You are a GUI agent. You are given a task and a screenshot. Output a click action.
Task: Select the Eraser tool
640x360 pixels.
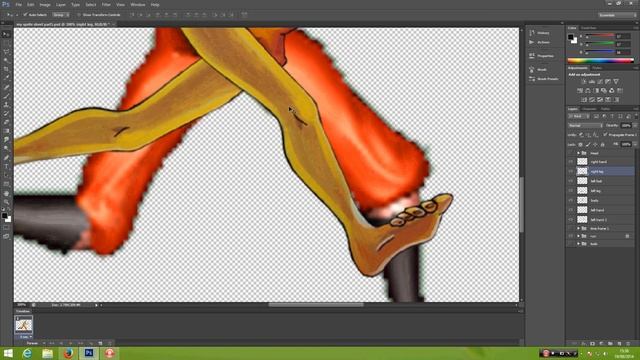pyautogui.click(x=6, y=122)
